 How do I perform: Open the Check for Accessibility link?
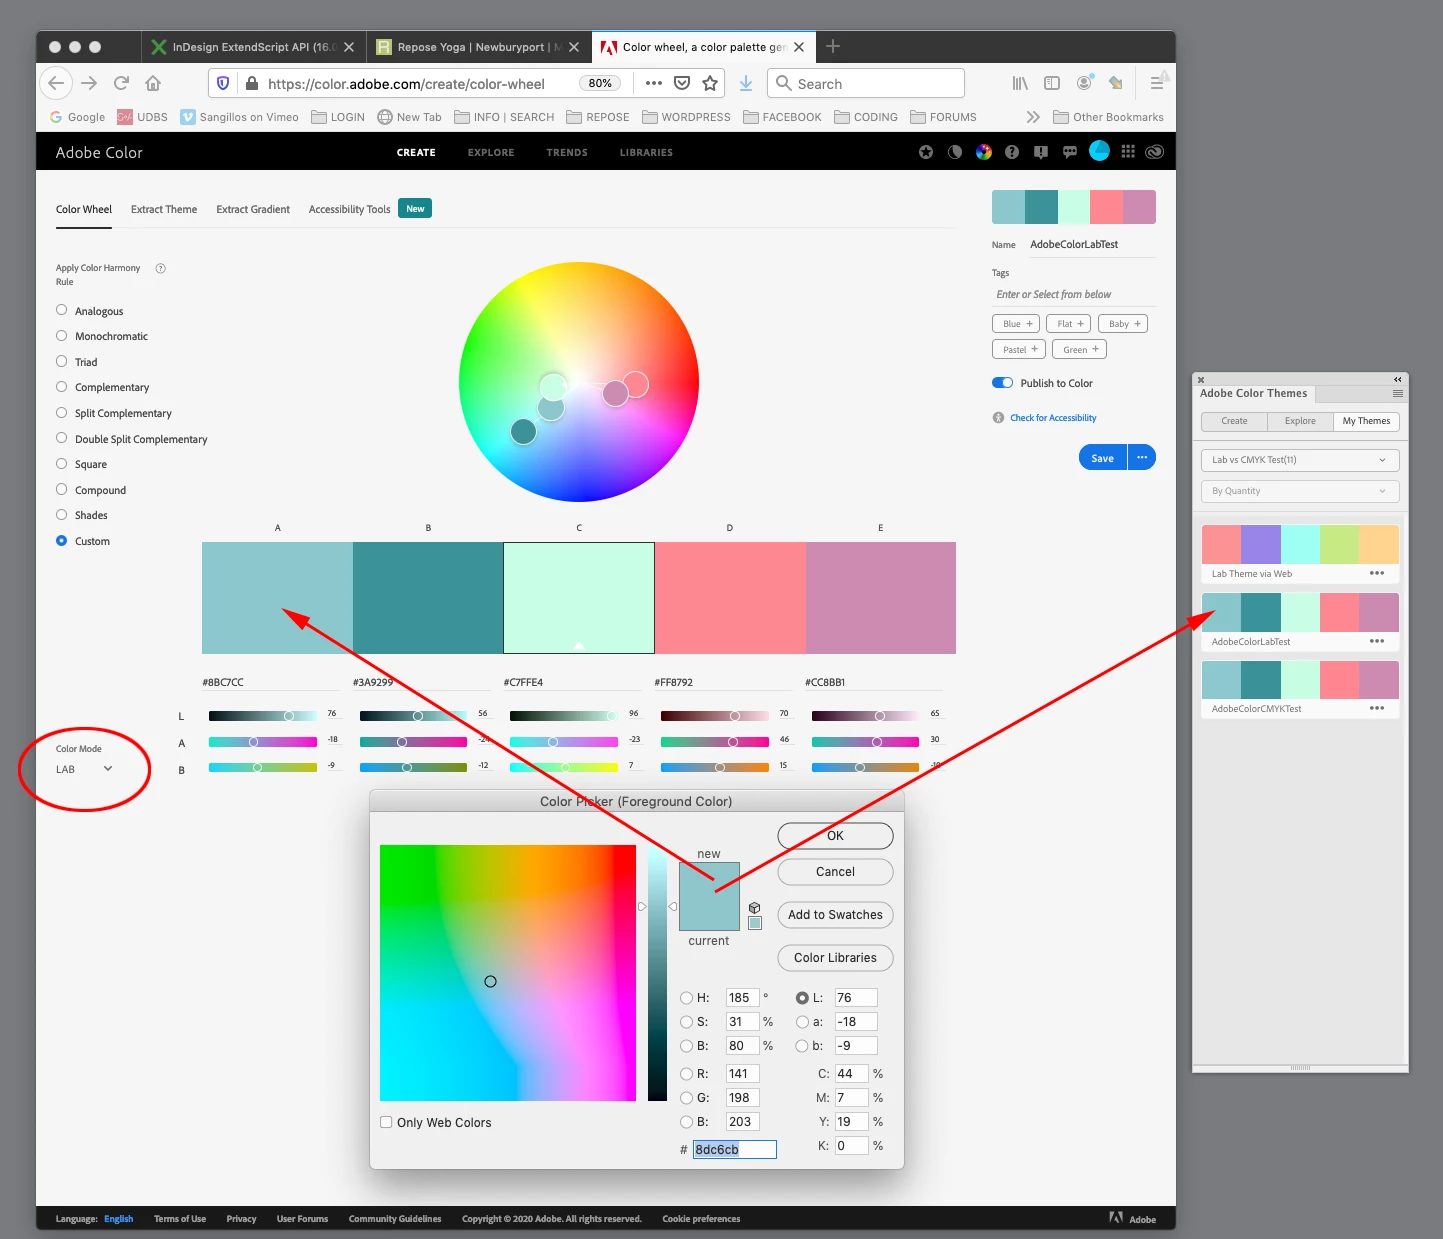coord(1053,418)
